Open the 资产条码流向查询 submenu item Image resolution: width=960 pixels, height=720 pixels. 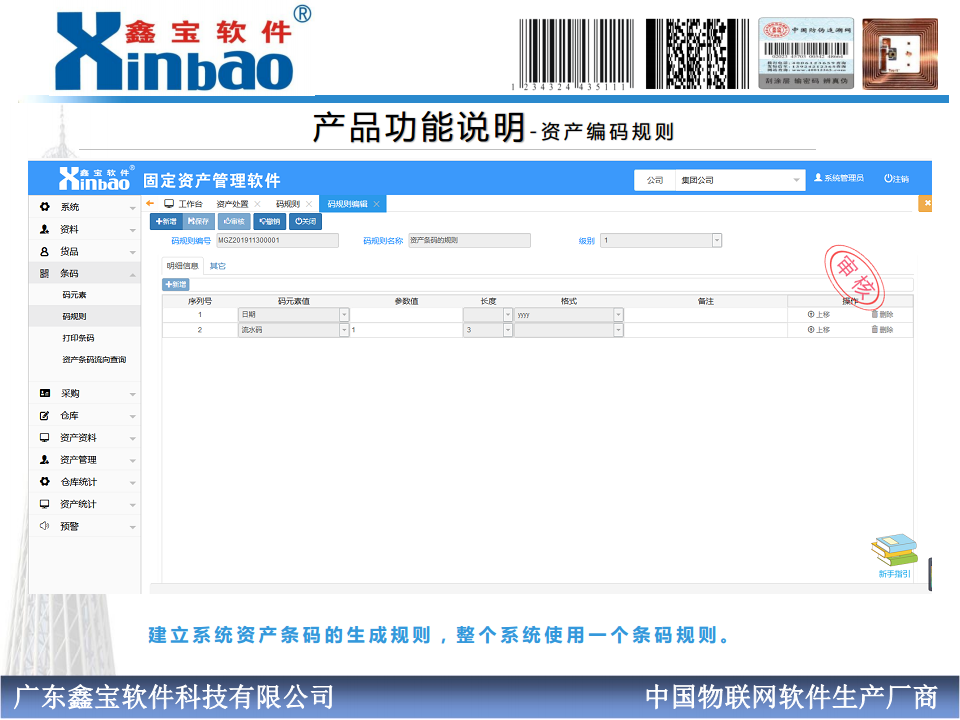pos(94,360)
